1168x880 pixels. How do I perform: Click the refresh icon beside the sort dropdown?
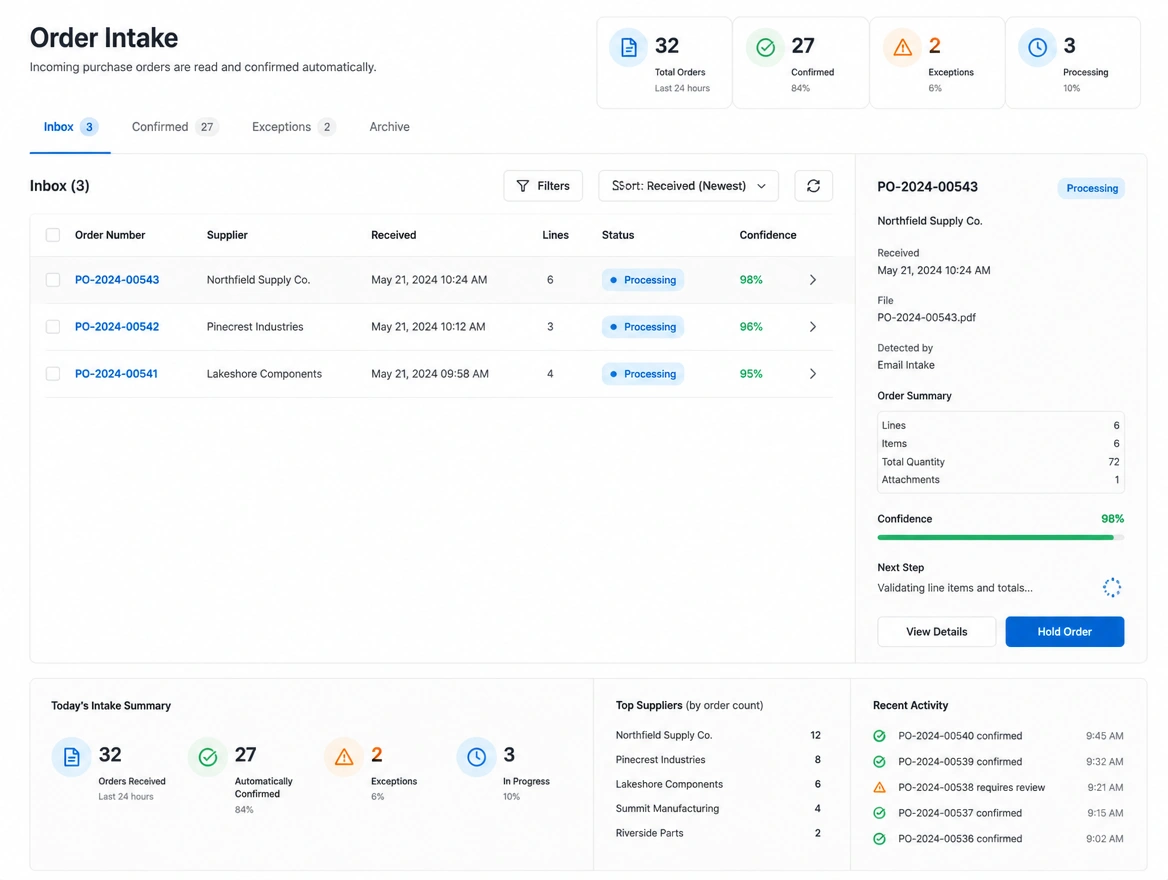(x=813, y=186)
